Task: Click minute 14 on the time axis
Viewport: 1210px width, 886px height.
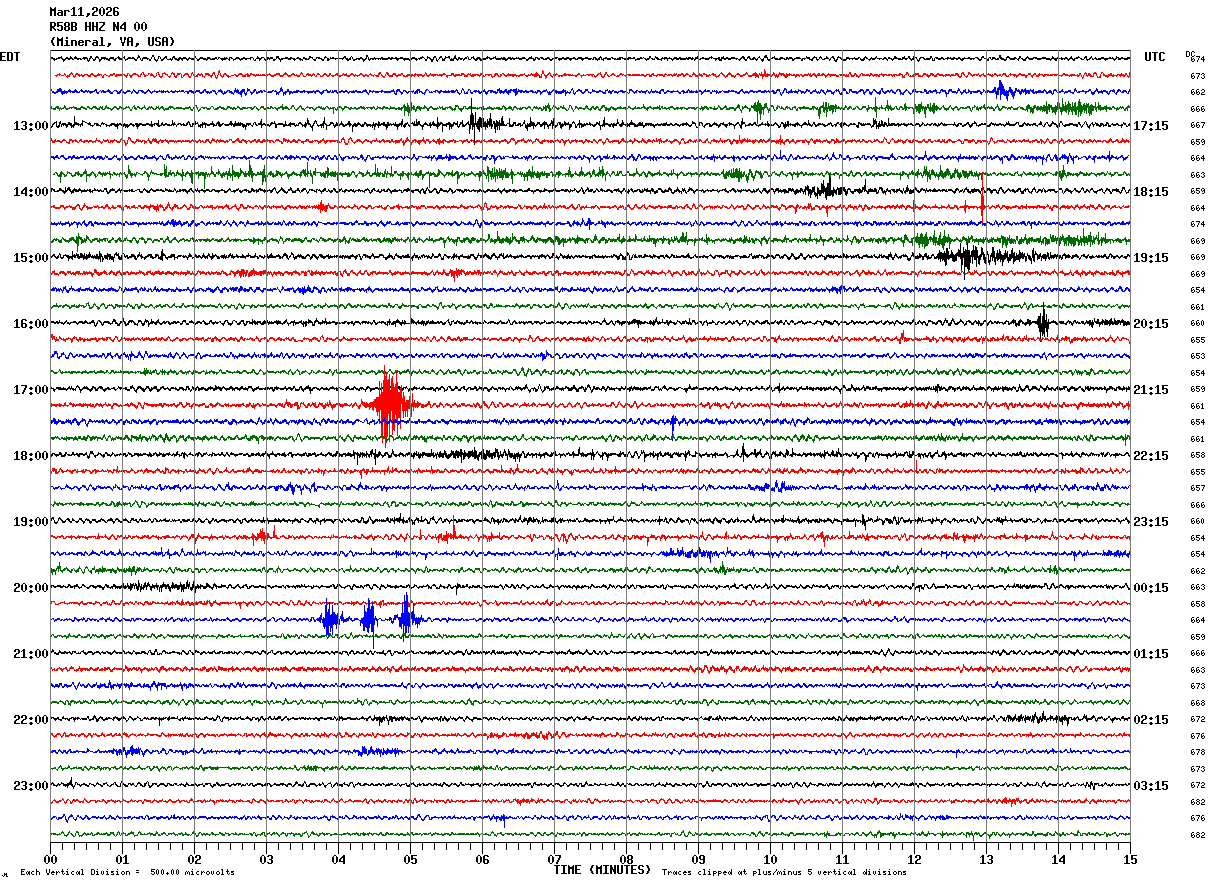Action: [1058, 859]
